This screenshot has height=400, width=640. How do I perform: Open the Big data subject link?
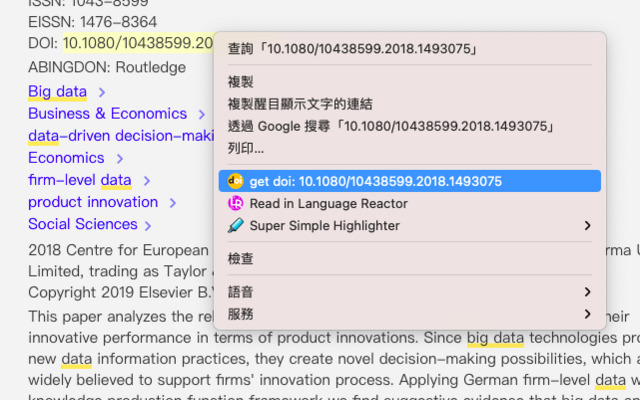[x=57, y=92]
